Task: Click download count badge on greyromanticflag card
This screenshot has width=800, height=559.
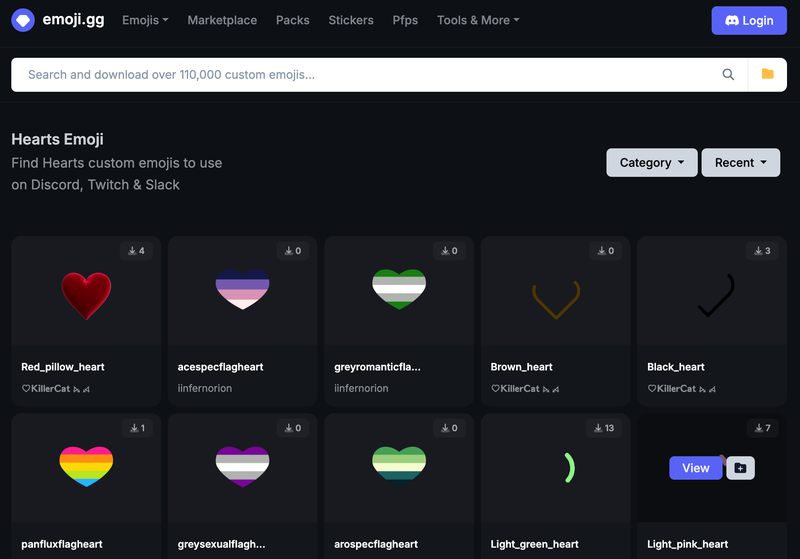Action: click(449, 250)
